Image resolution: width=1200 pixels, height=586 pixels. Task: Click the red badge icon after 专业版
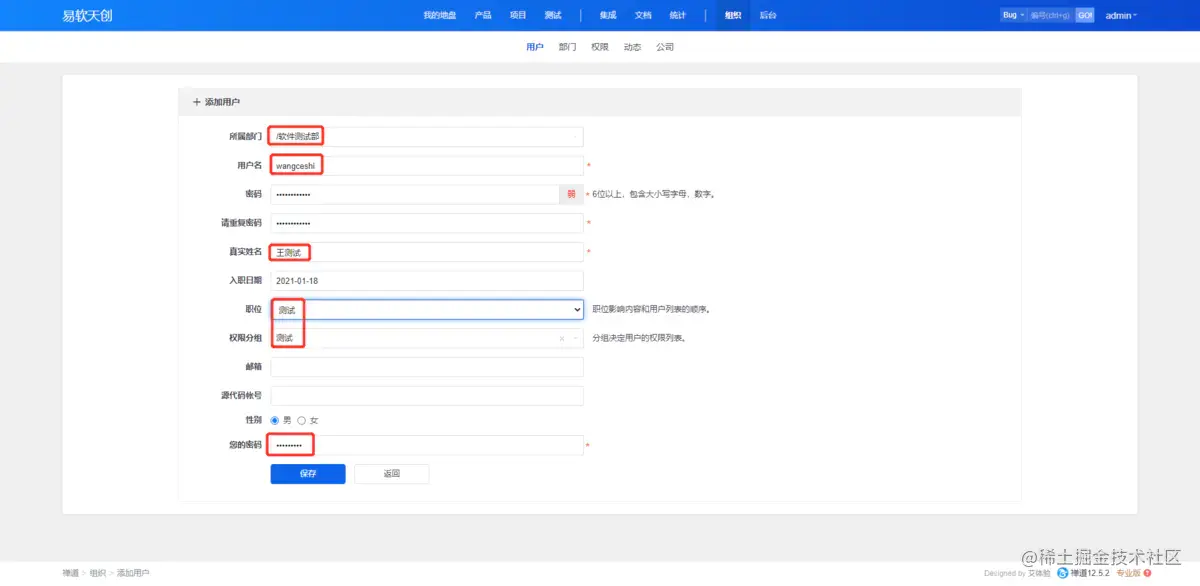[x=1147, y=573]
